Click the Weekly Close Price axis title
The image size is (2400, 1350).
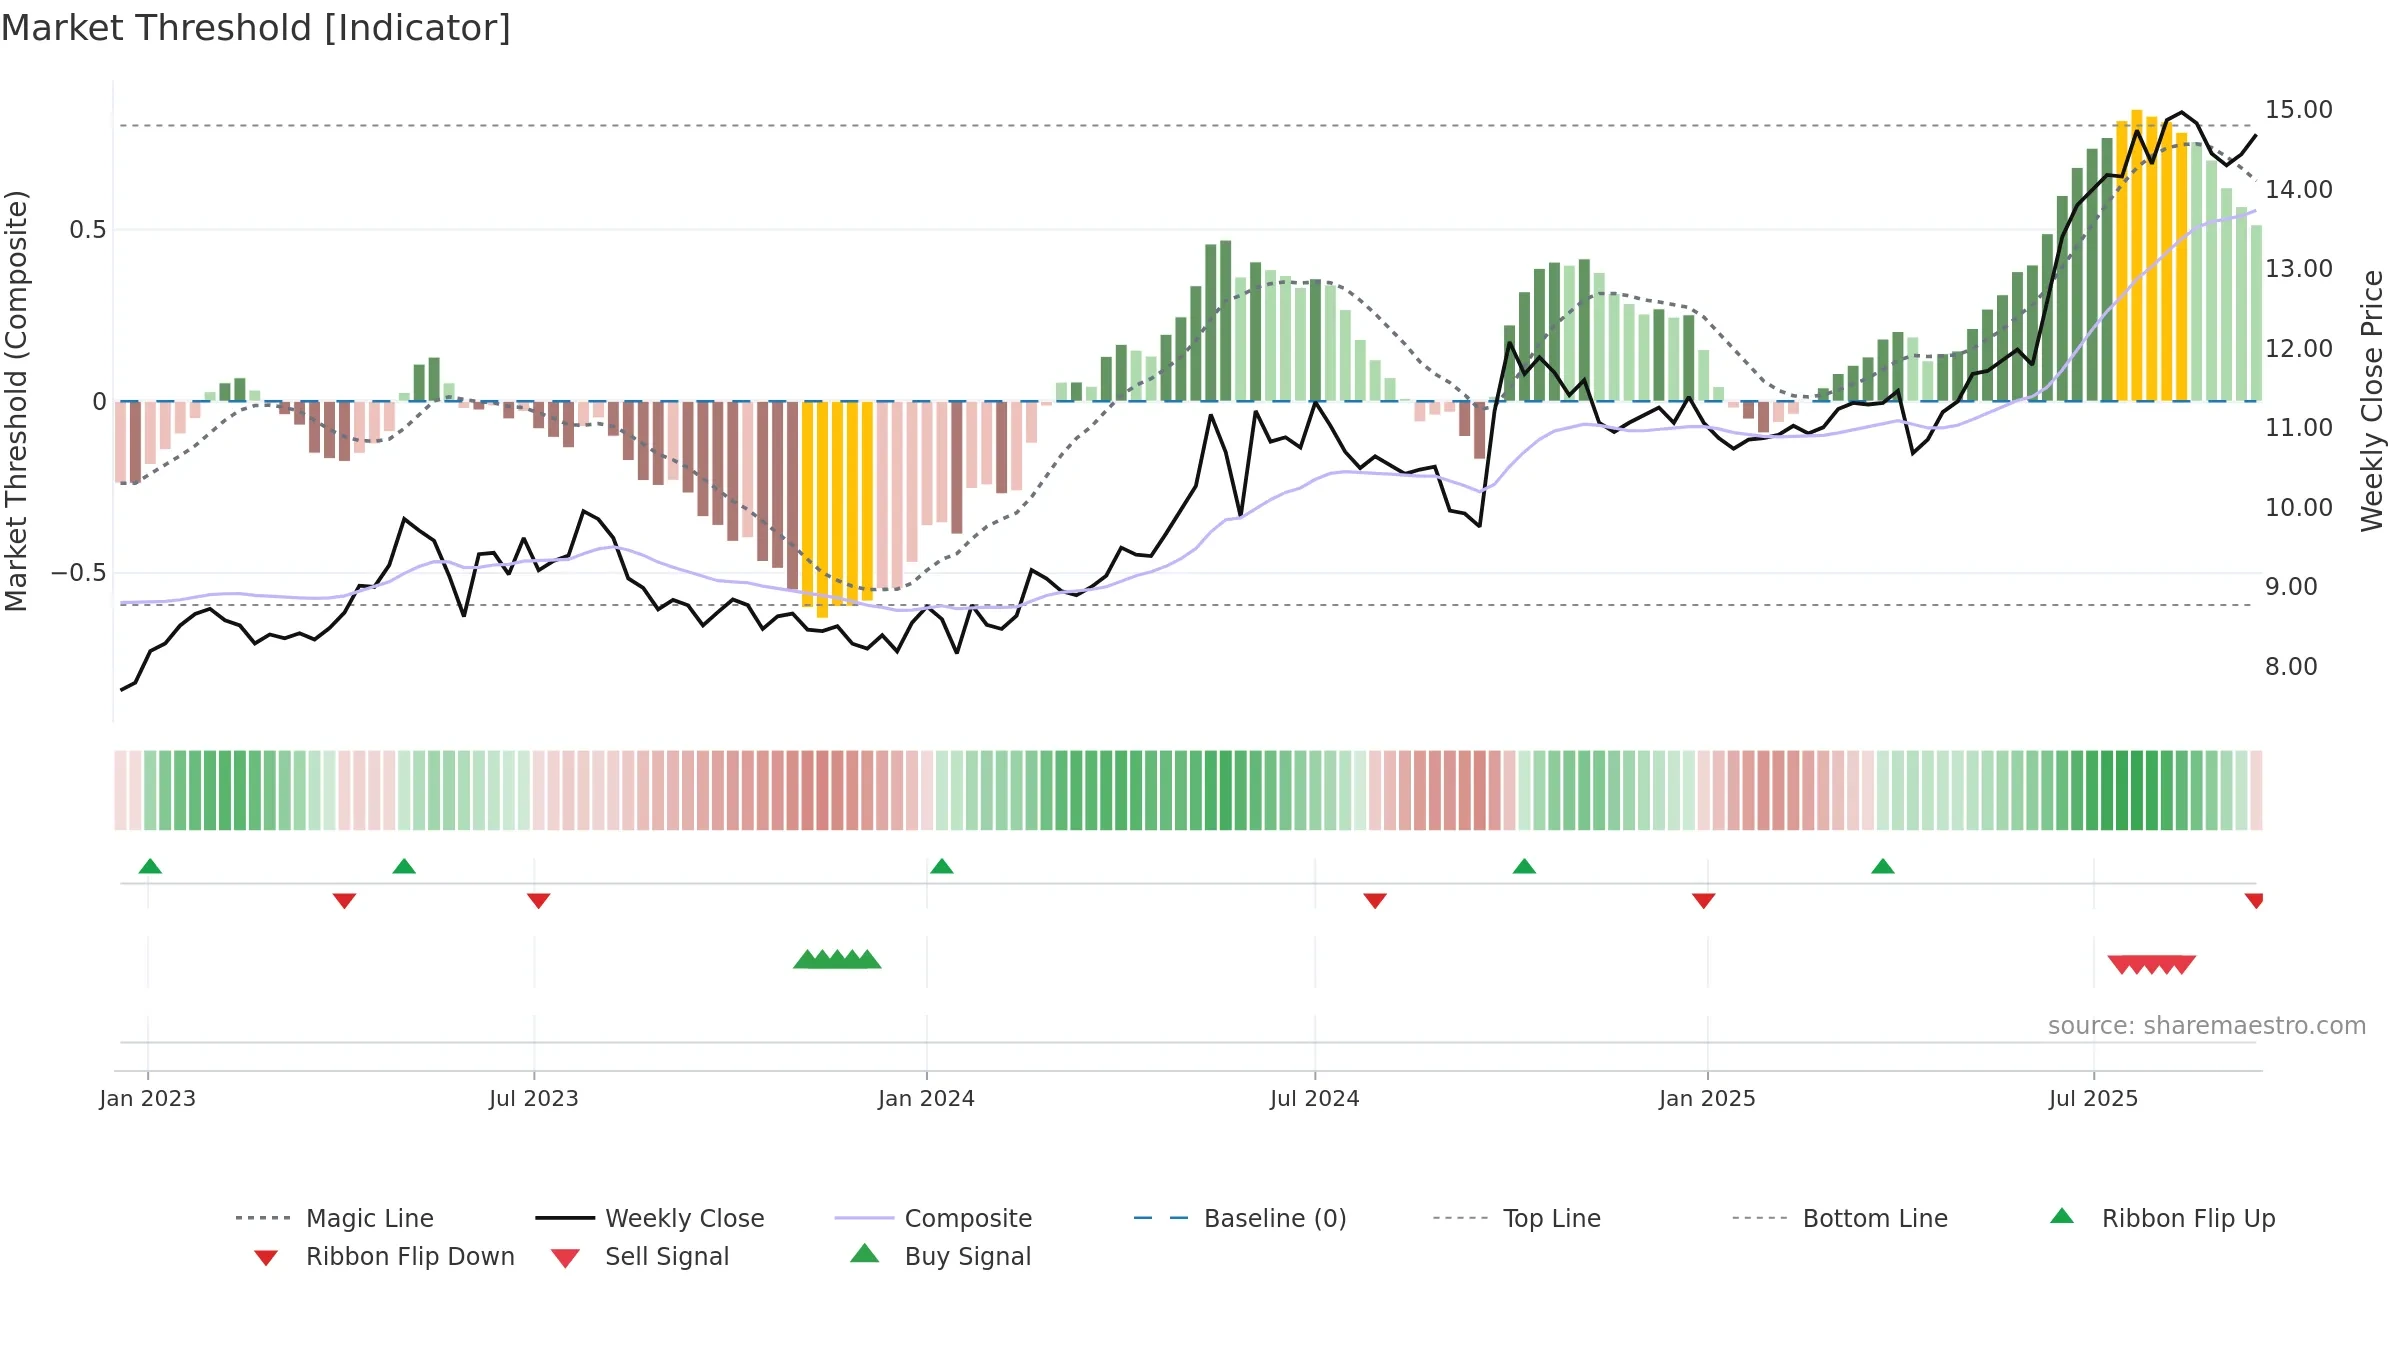[2372, 401]
